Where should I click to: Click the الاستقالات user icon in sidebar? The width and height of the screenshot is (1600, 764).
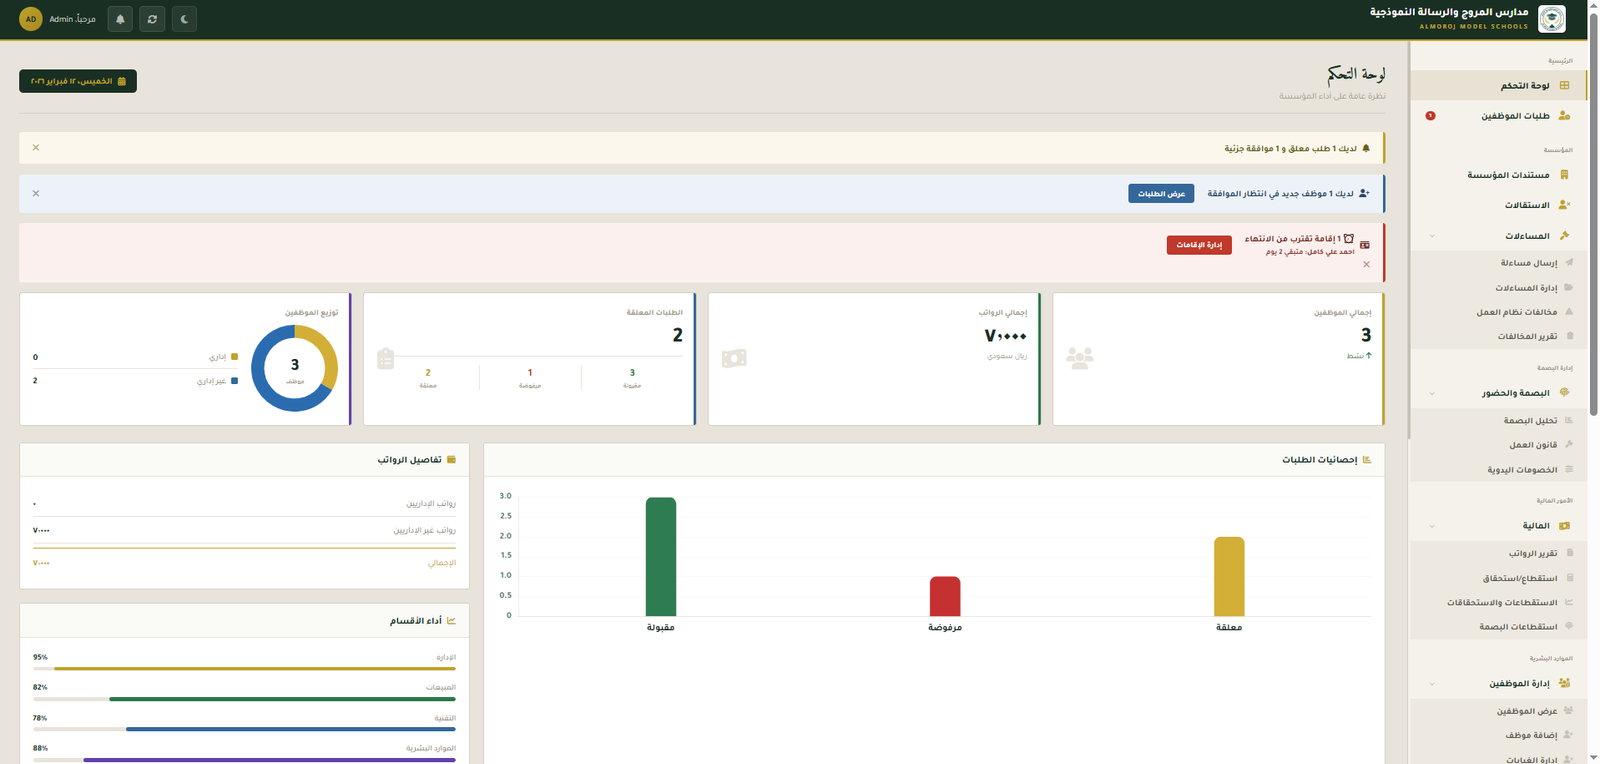click(1564, 205)
